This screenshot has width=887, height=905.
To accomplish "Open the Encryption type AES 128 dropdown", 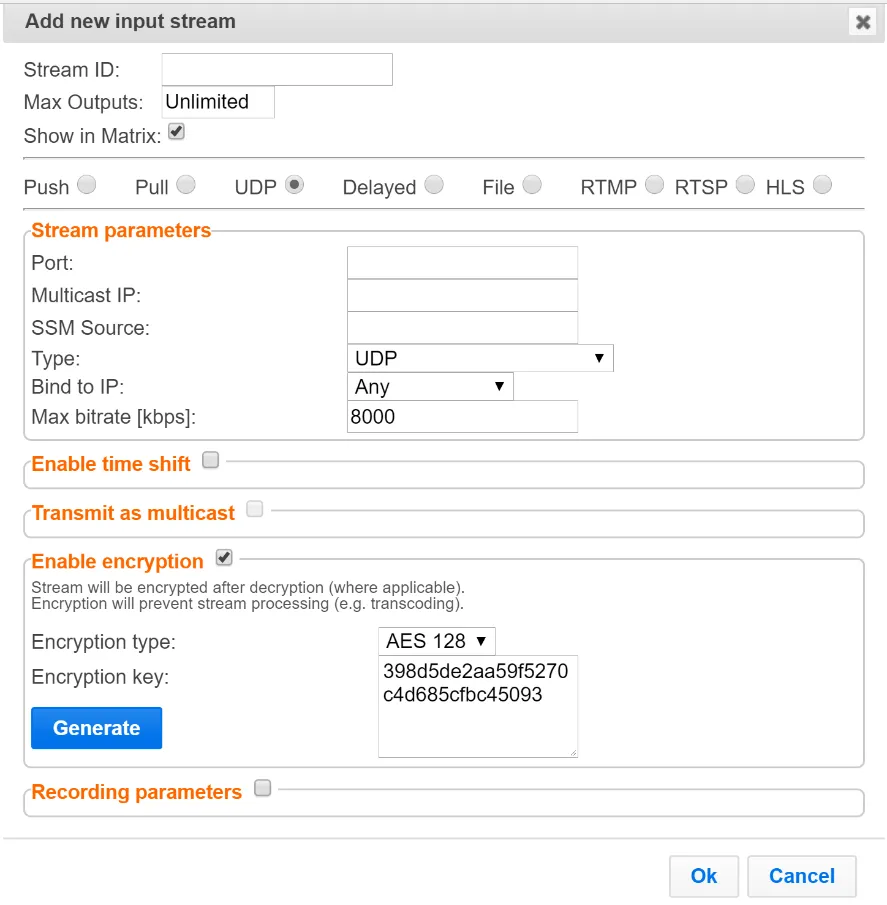I will pos(437,641).
